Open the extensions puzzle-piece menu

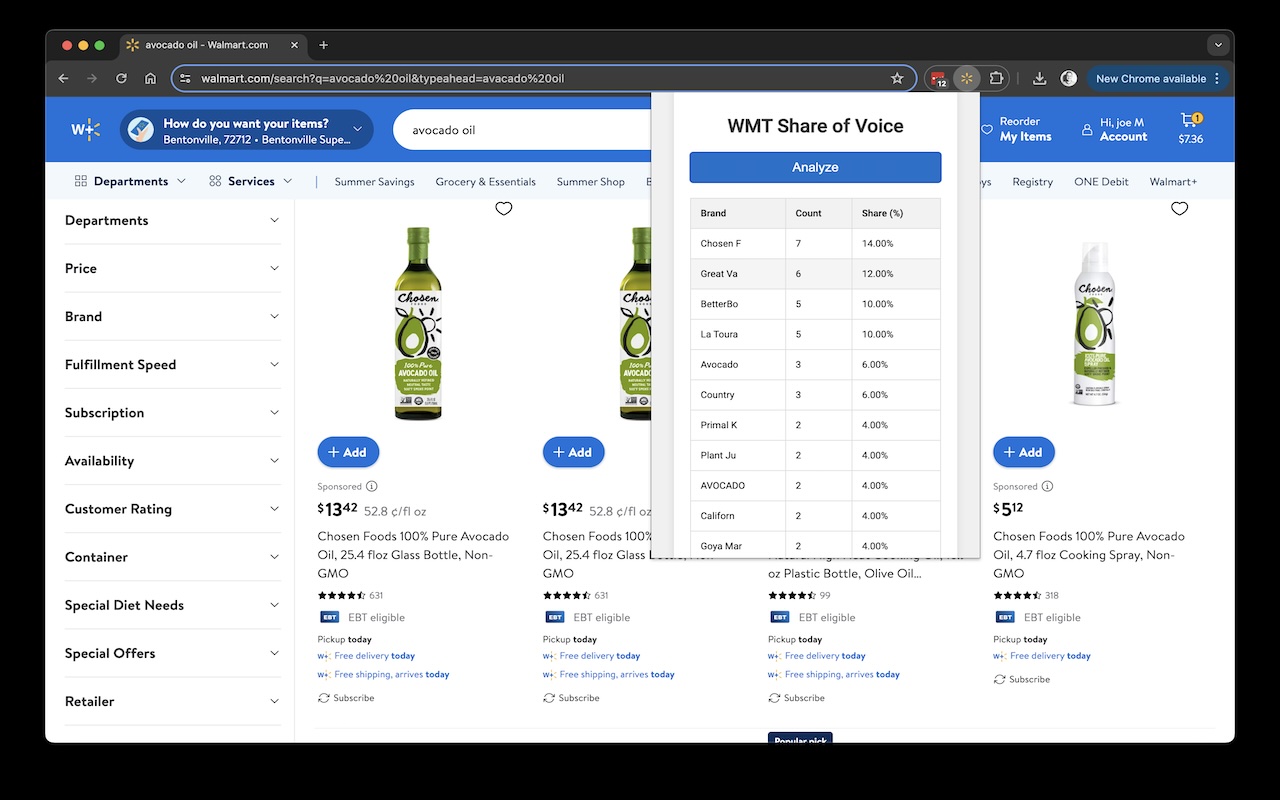[x=996, y=78]
